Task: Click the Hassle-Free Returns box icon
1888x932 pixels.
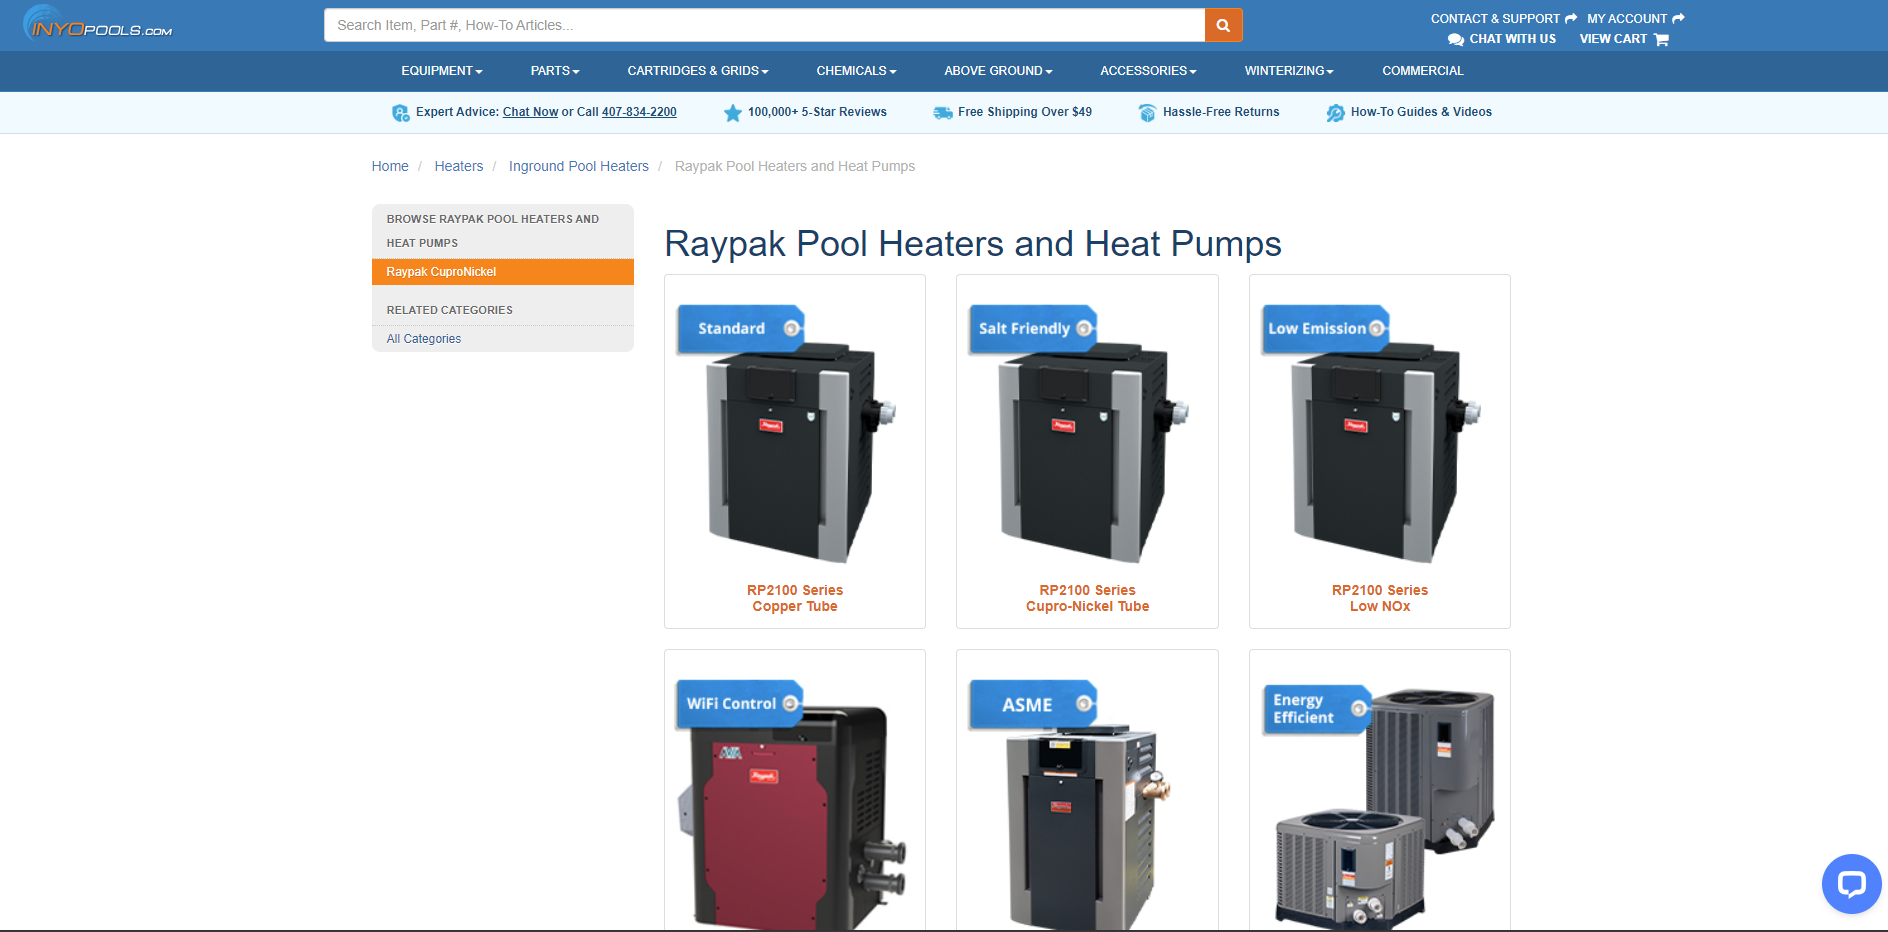Action: coord(1144,112)
